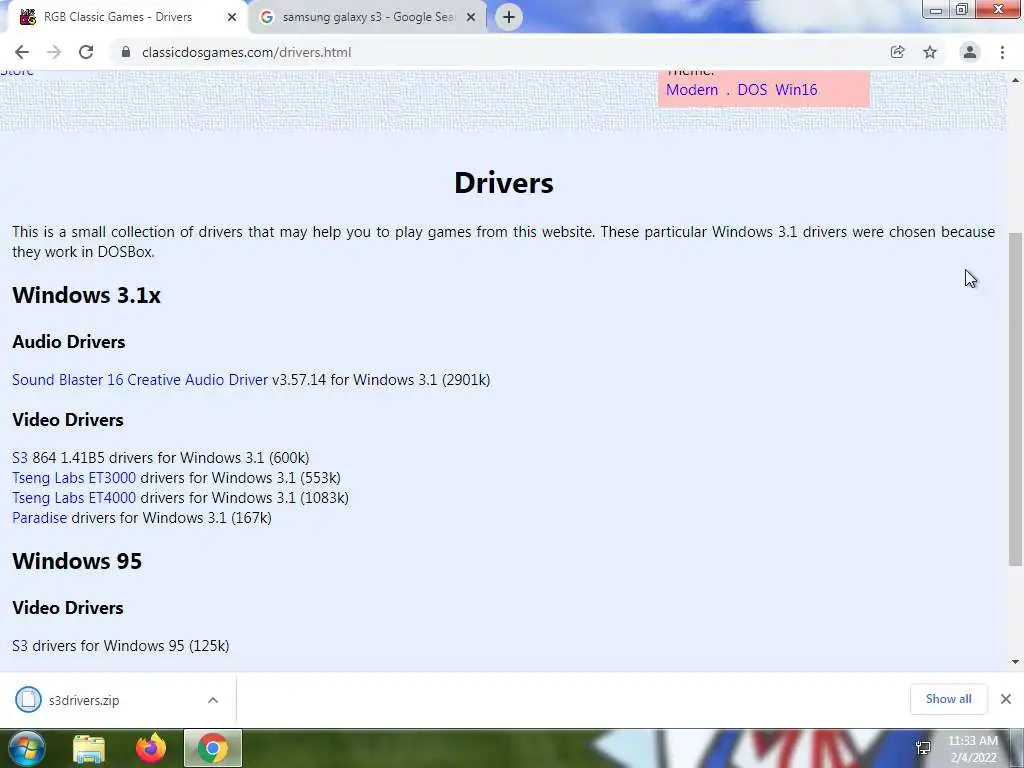Image resolution: width=1024 pixels, height=768 pixels.
Task: Click Show all downloads button
Action: point(948,699)
